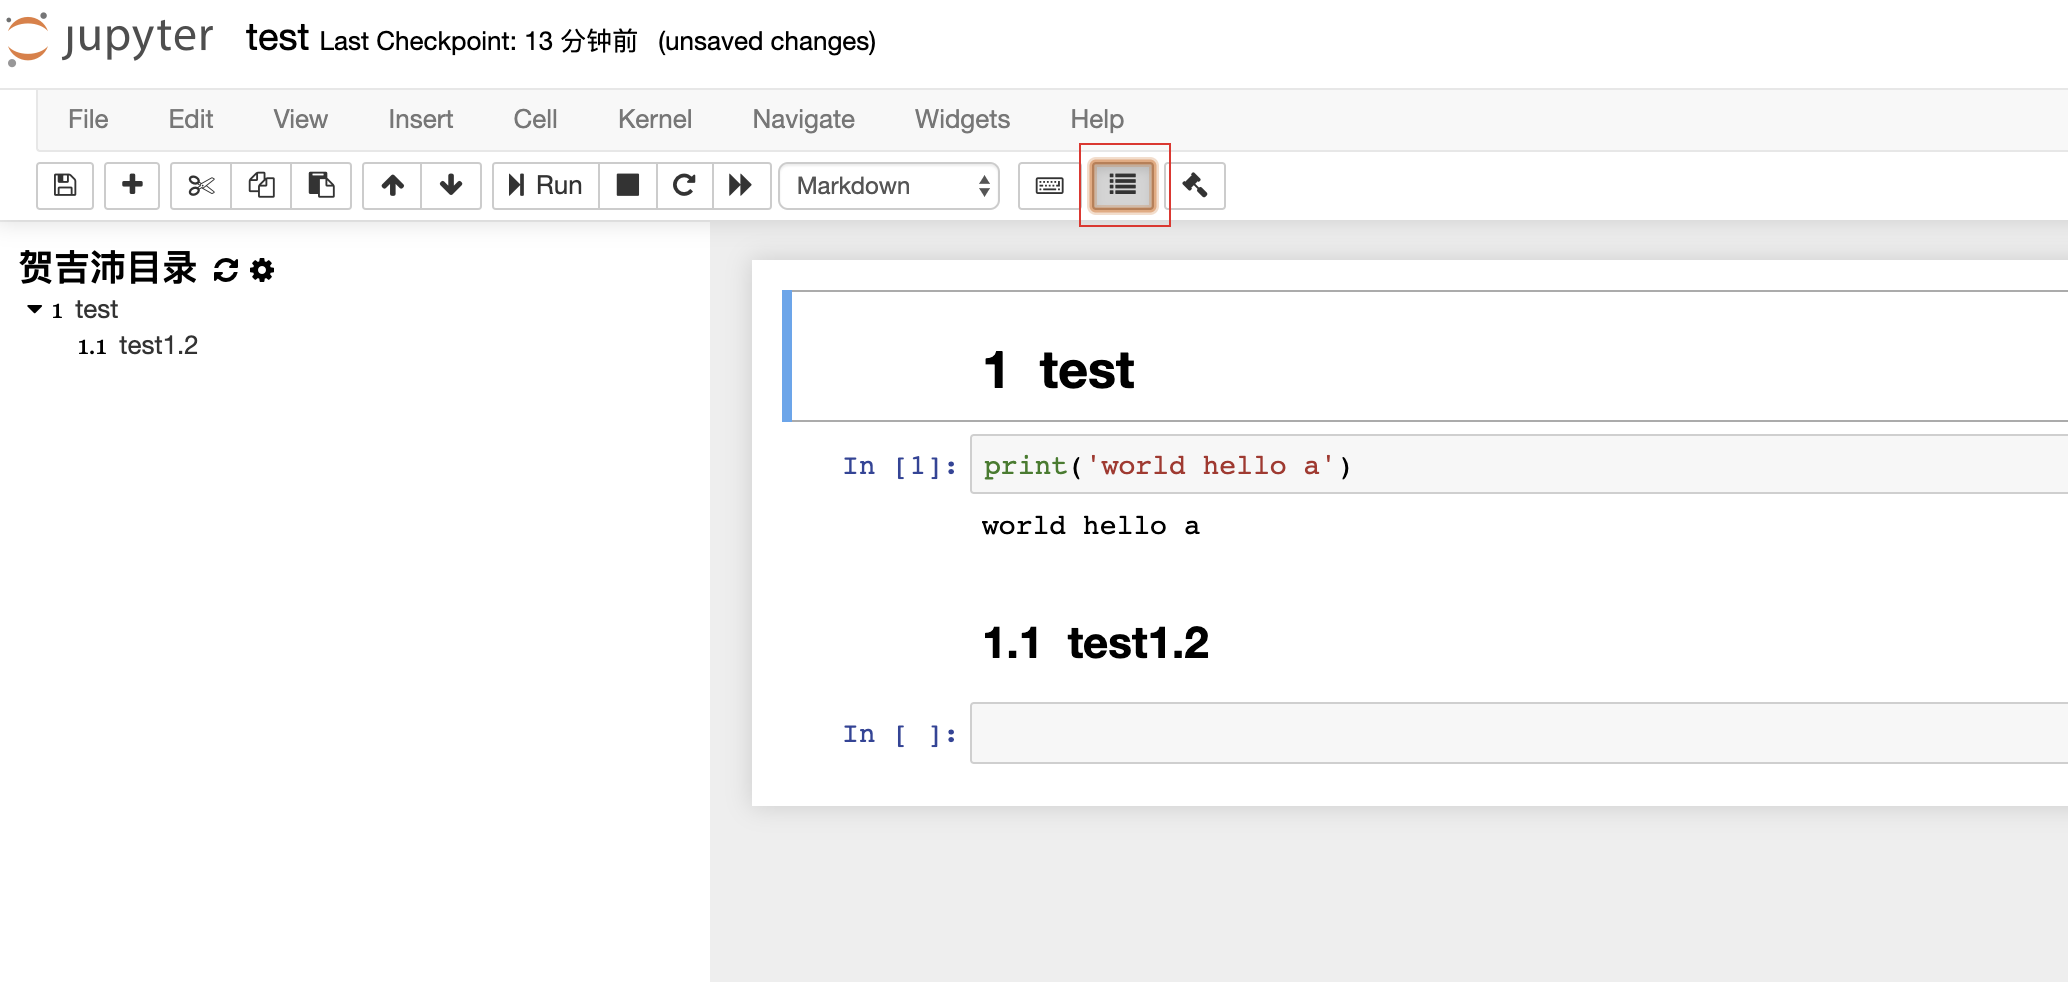The height and width of the screenshot is (982, 2068).
Task: Jump to test1.2 in the contents sidebar
Action: tap(158, 346)
